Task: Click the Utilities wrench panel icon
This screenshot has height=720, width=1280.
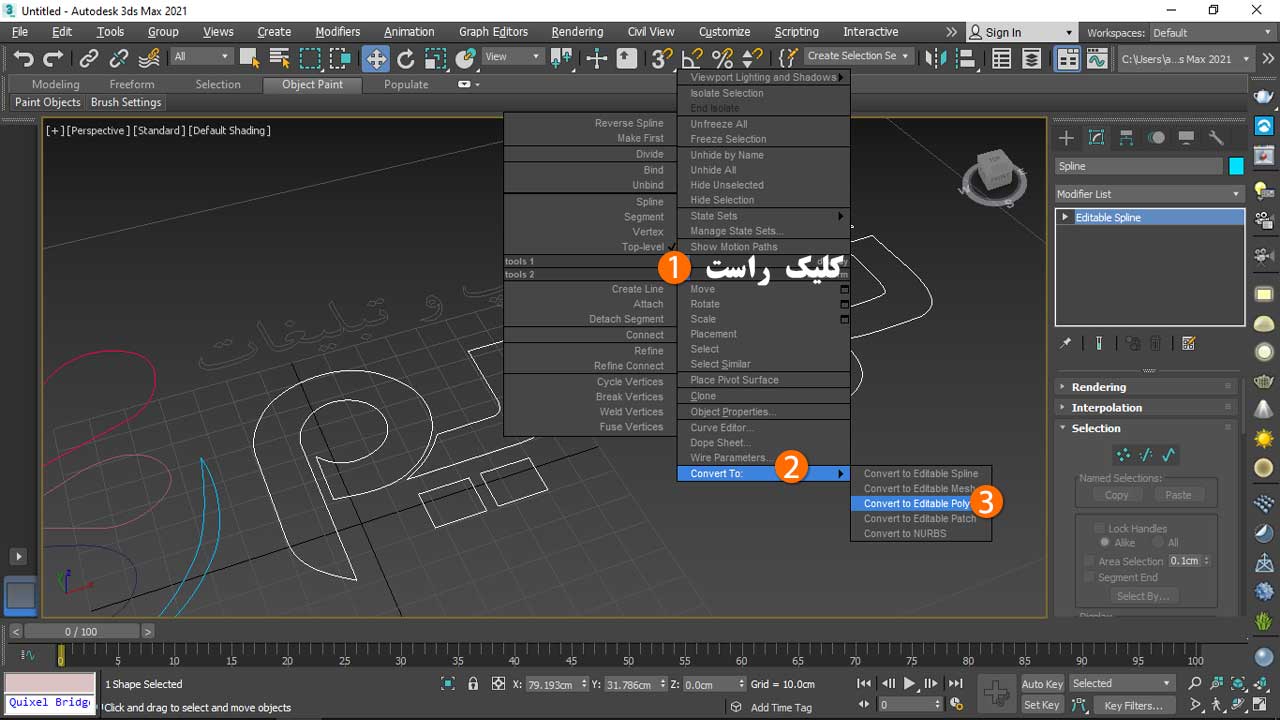Action: pos(1216,138)
